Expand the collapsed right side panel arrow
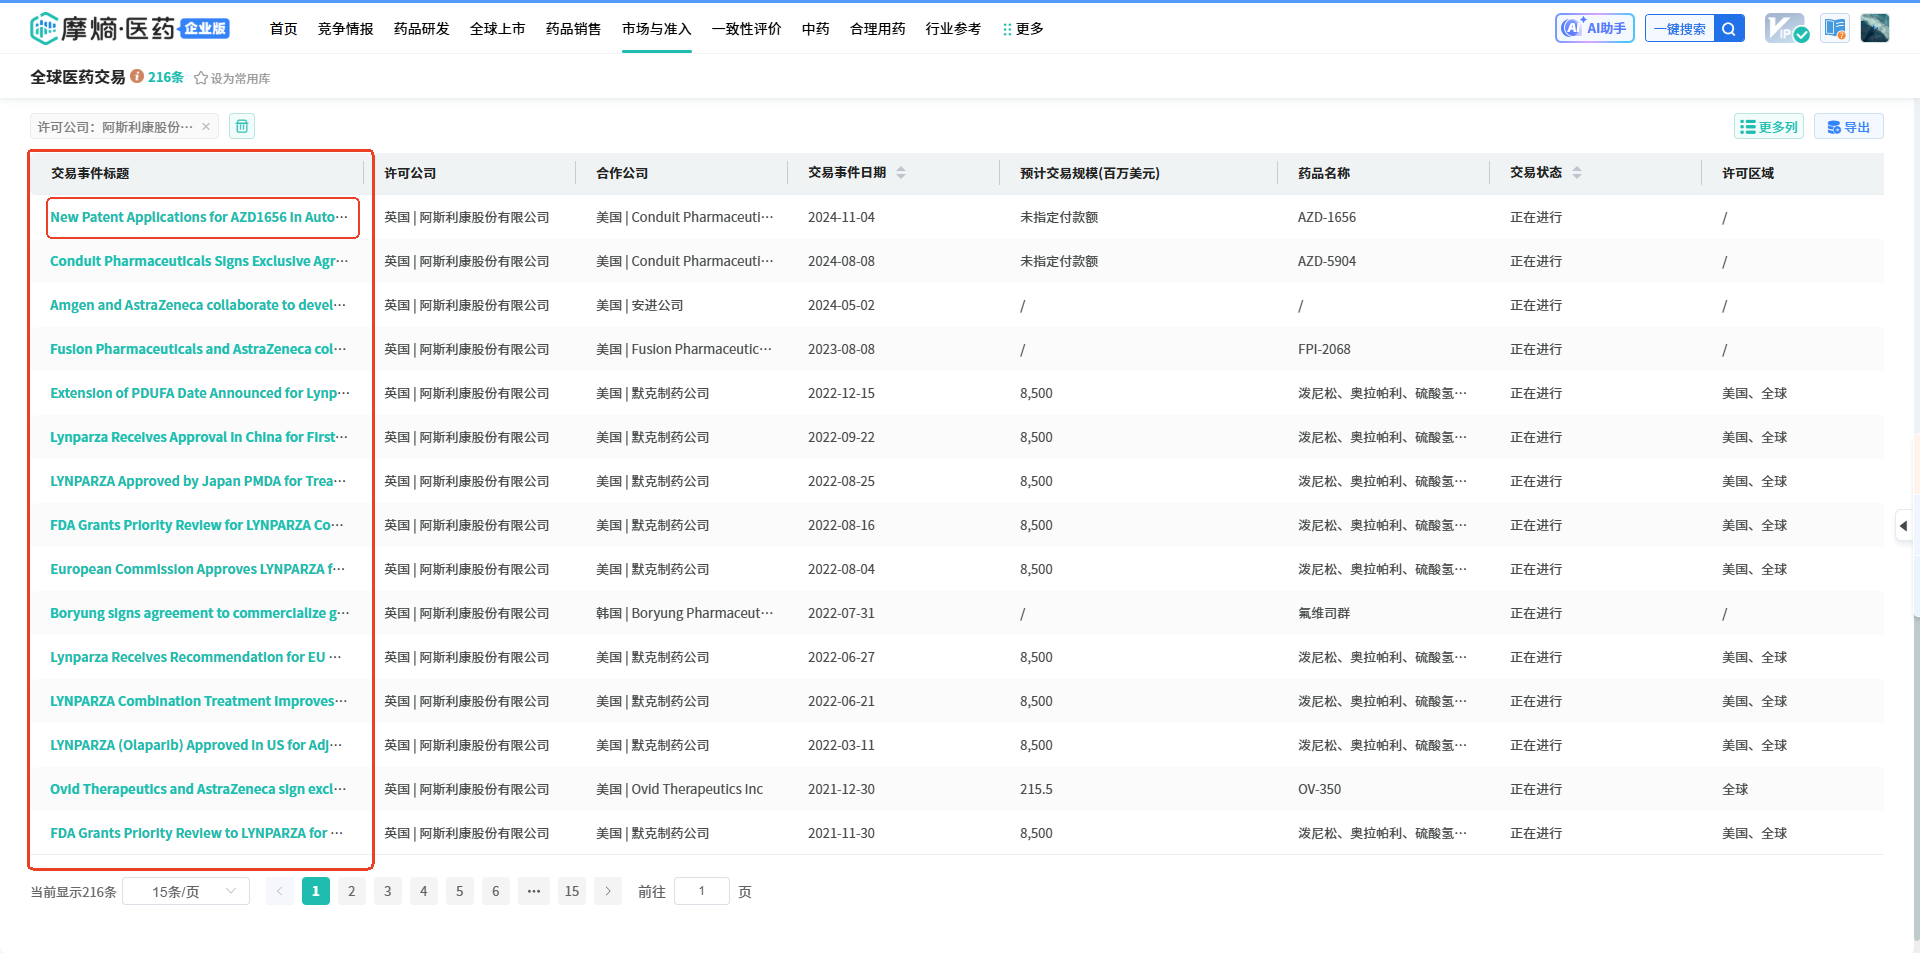This screenshot has width=1920, height=953. [x=1903, y=525]
